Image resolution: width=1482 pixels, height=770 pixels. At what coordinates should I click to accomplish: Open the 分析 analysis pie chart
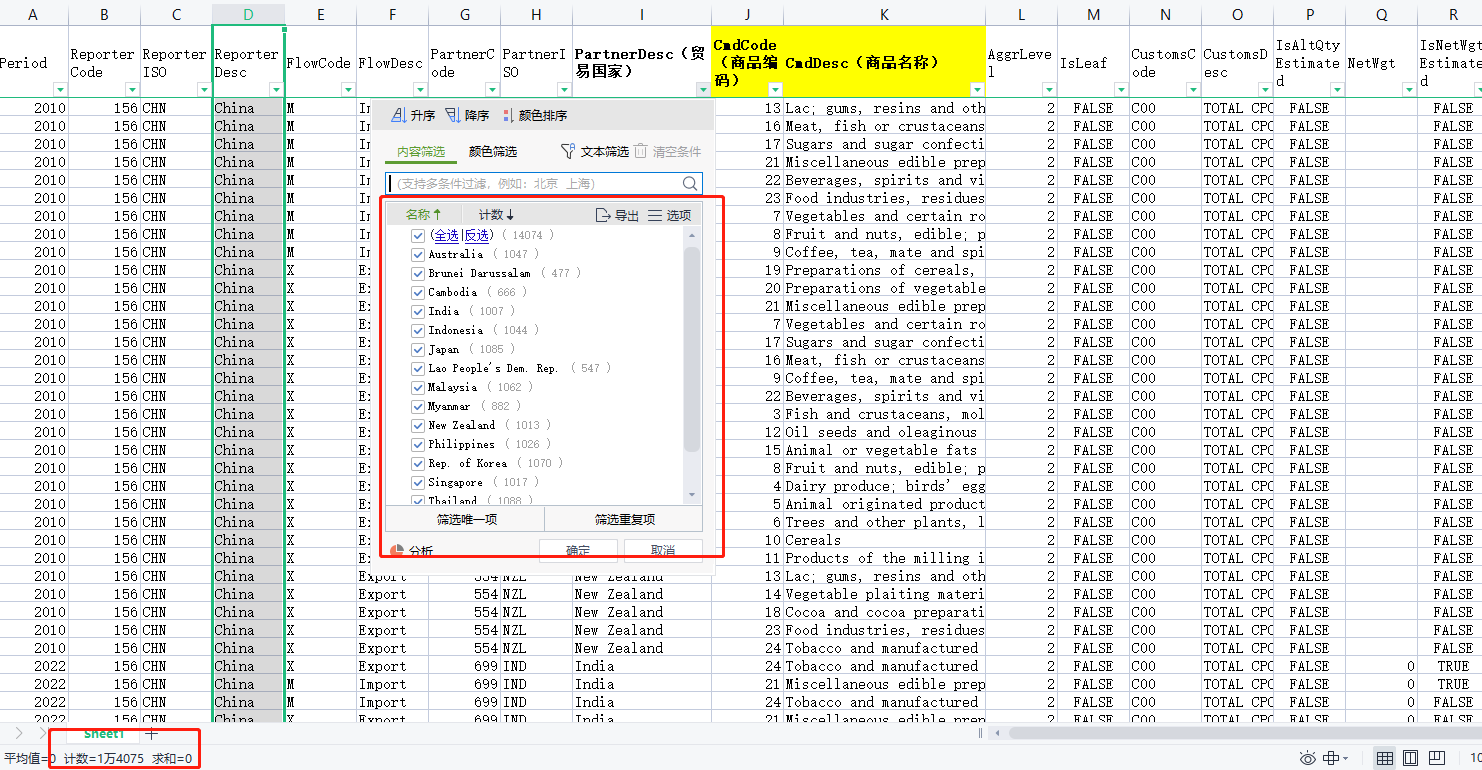coord(411,550)
